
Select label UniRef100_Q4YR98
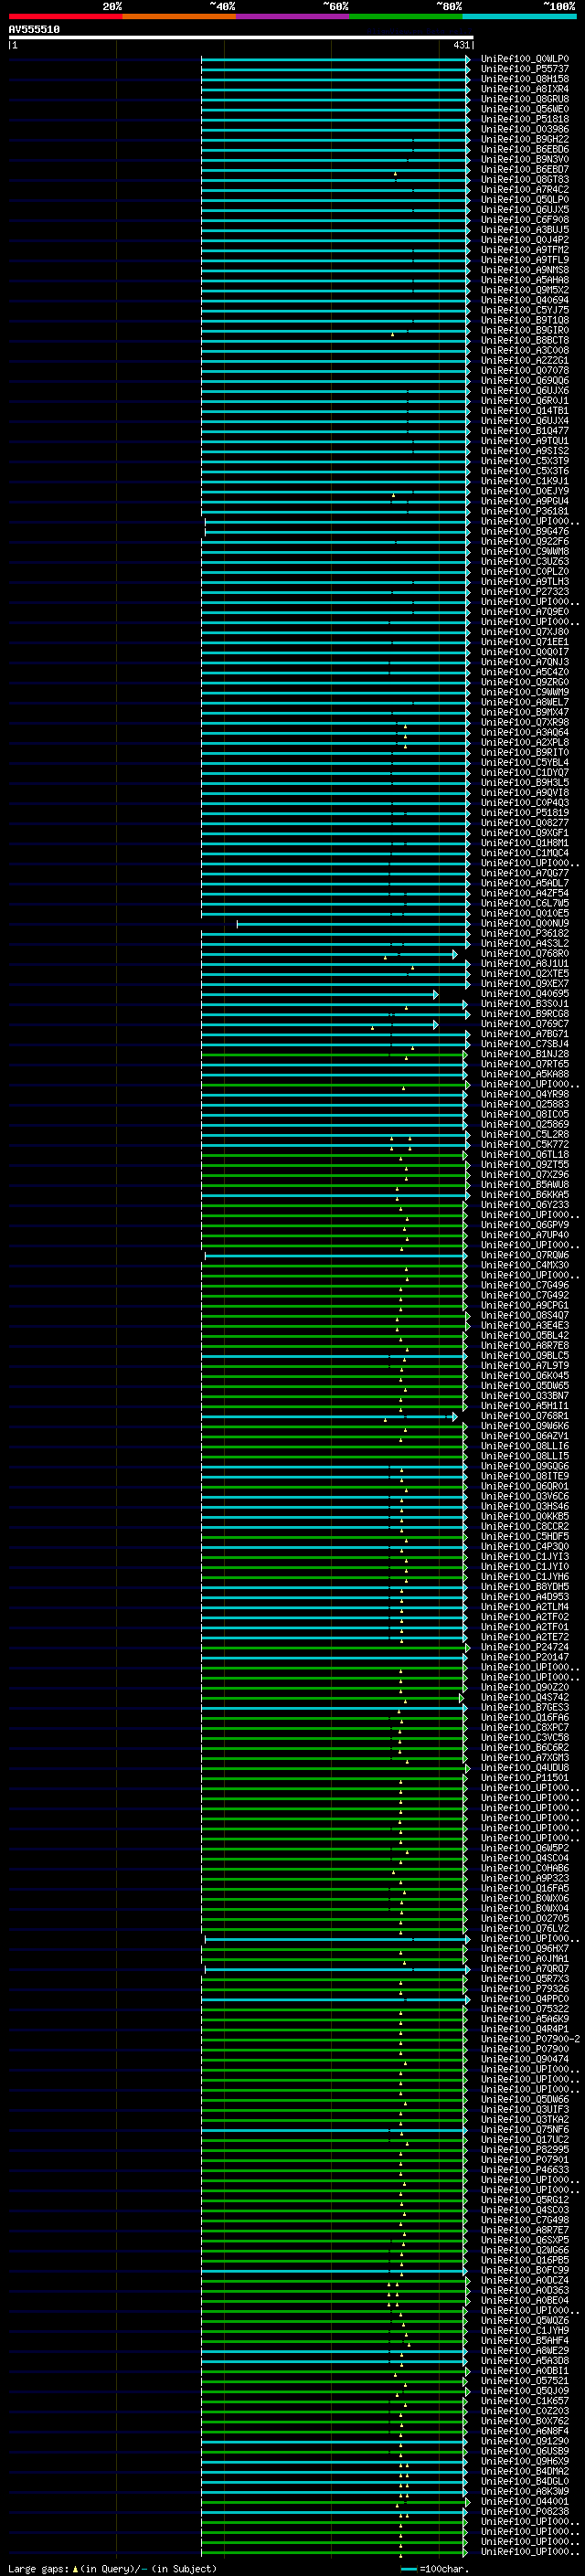click(x=525, y=1094)
